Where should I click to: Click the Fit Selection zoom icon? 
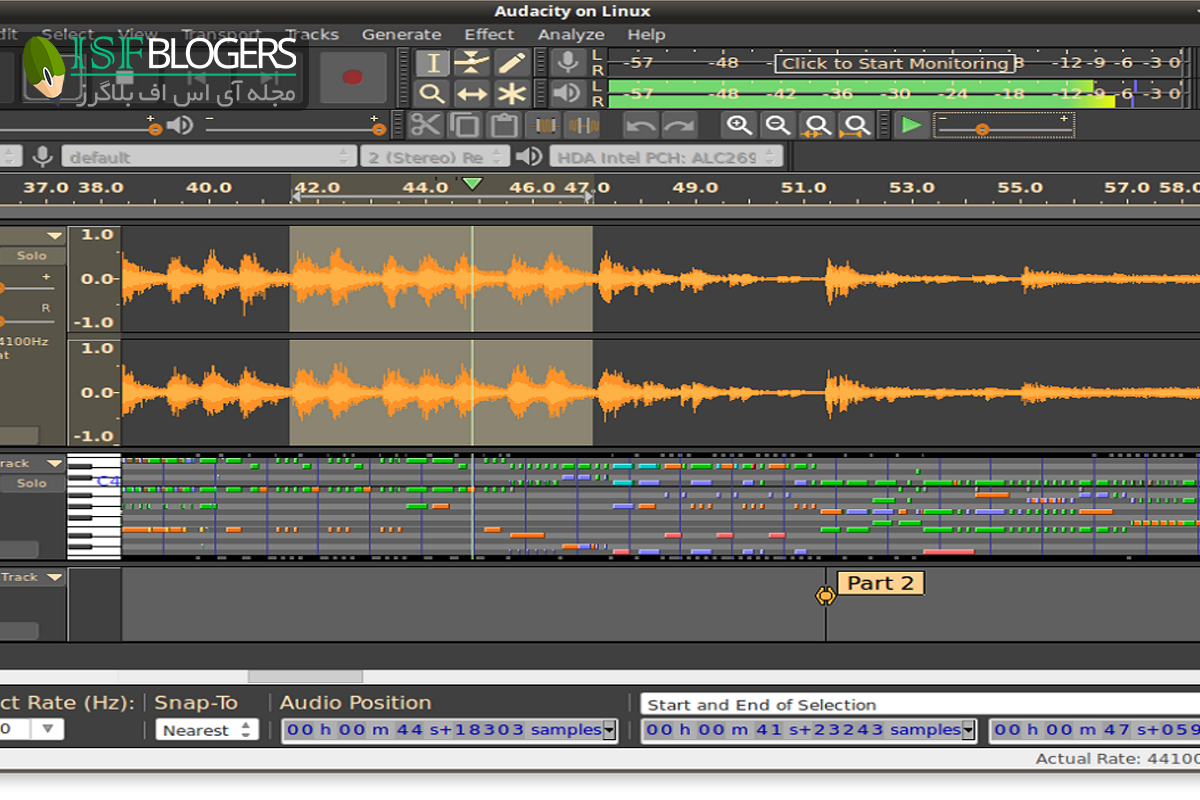pyautogui.click(x=817, y=125)
